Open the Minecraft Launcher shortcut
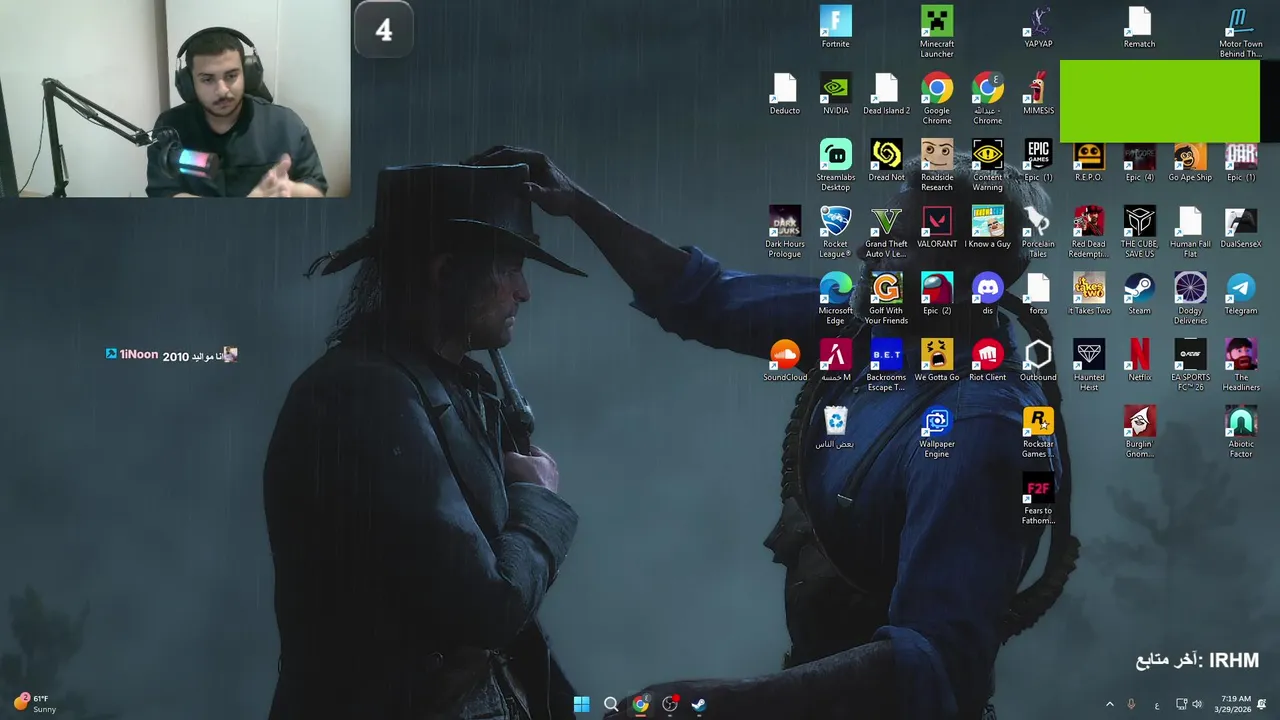1280x720 pixels. [x=937, y=32]
